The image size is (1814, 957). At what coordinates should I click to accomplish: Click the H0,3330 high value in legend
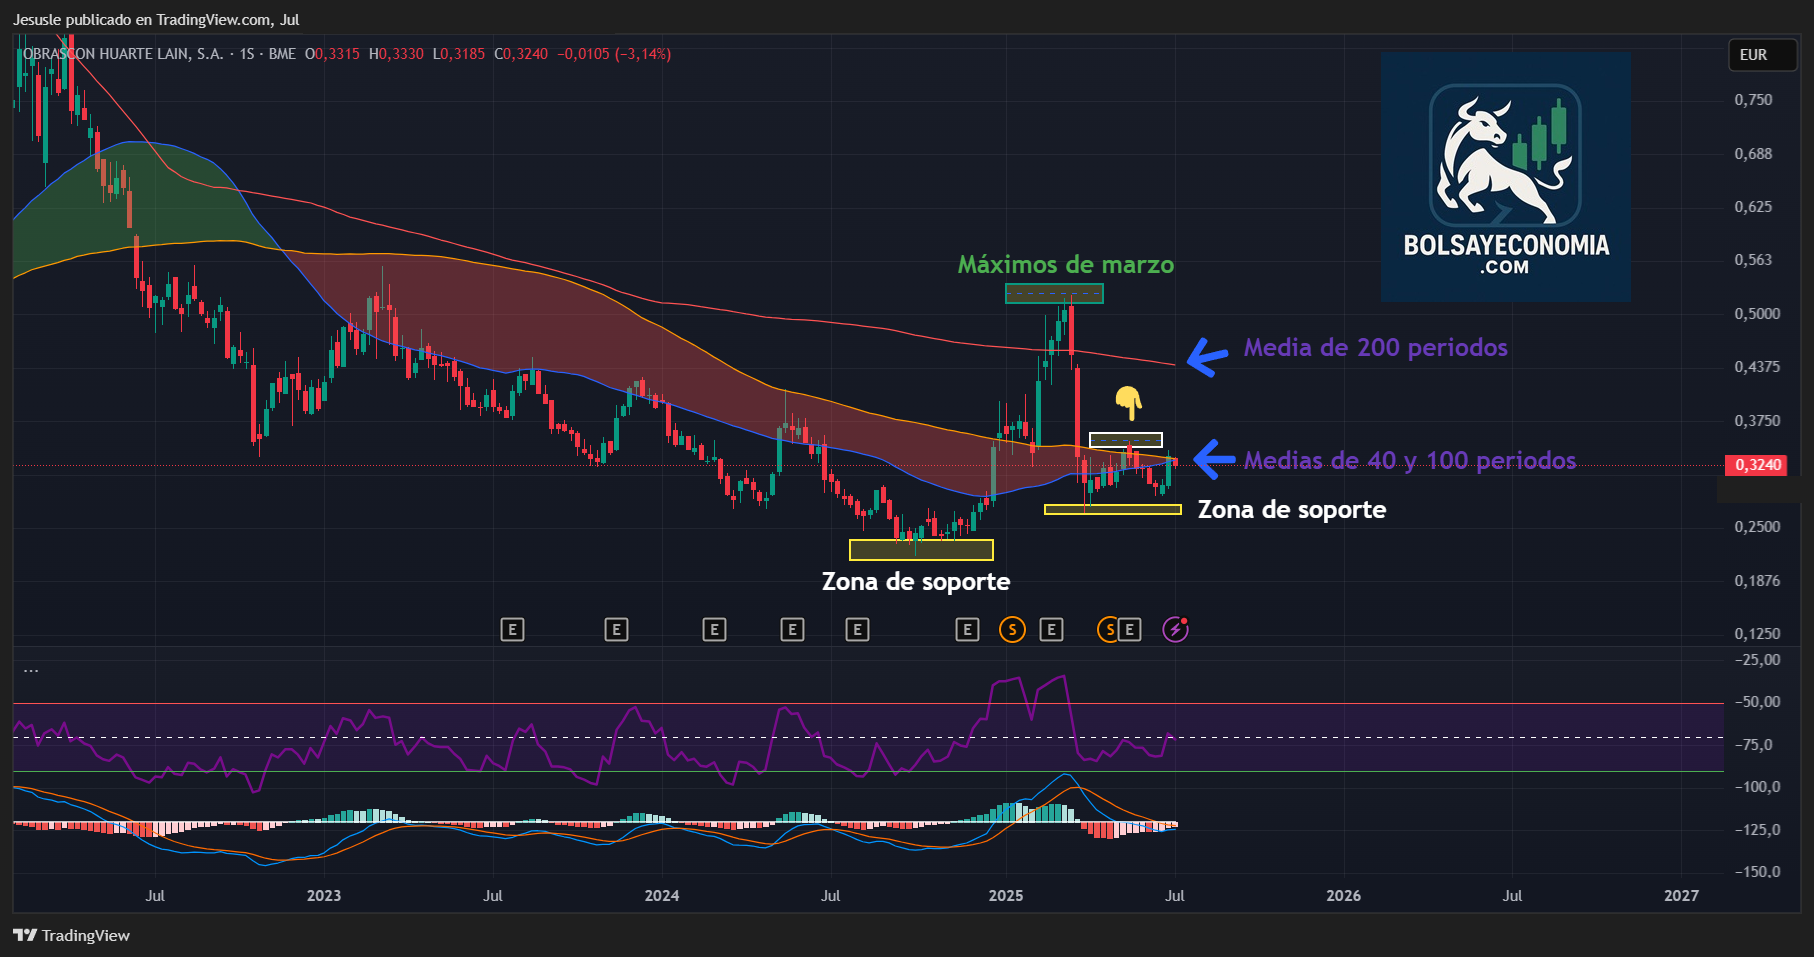pos(396,54)
